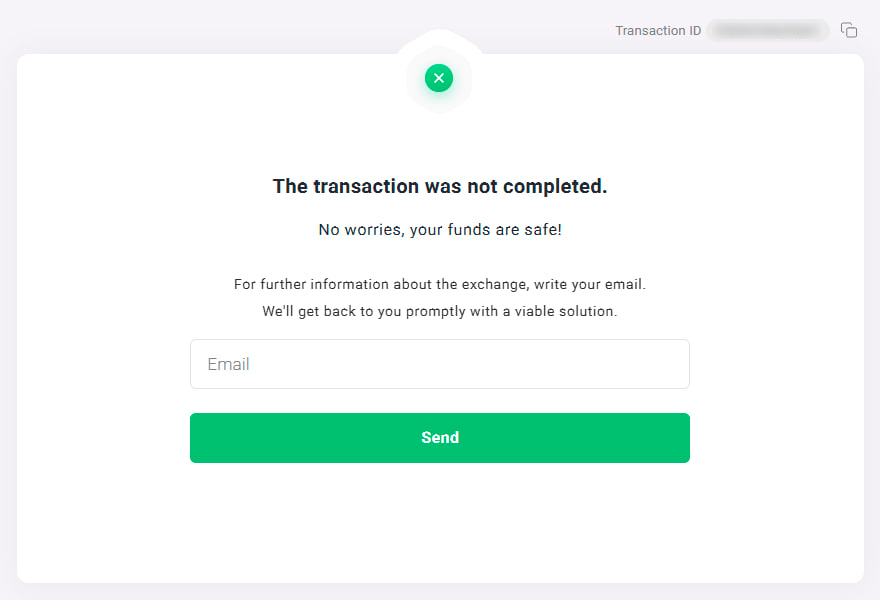This screenshot has width=880, height=600.
Task: Click the green failed-transaction X icon
Action: pyautogui.click(x=439, y=78)
